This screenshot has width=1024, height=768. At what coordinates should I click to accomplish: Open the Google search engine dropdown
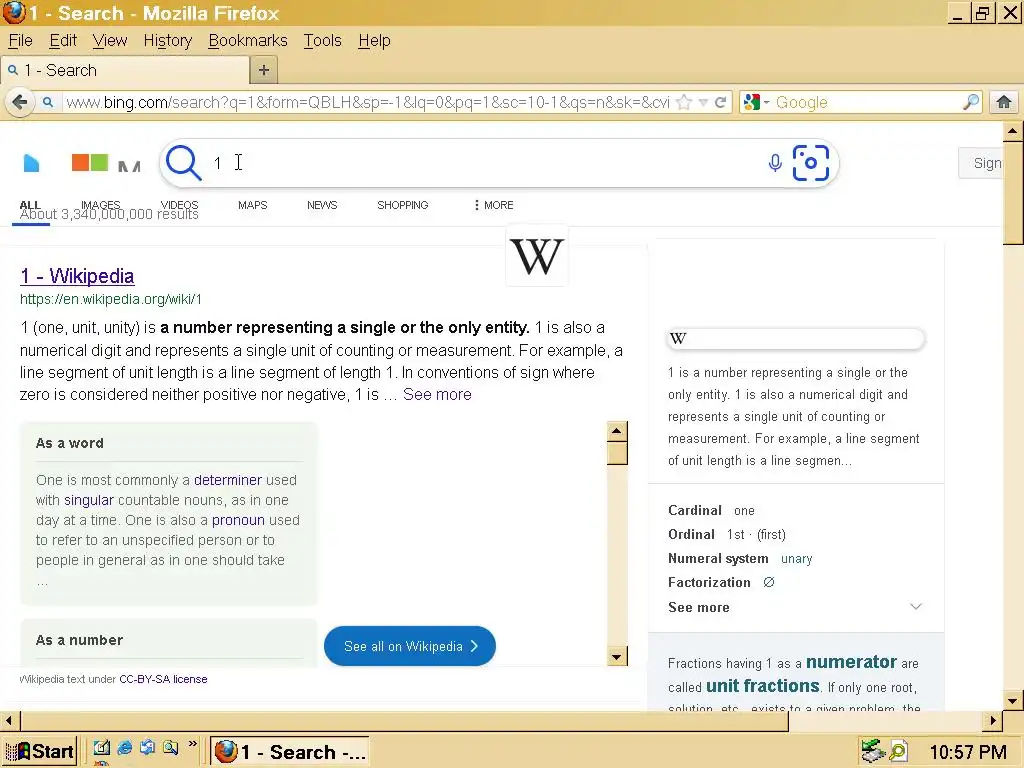tap(756, 103)
